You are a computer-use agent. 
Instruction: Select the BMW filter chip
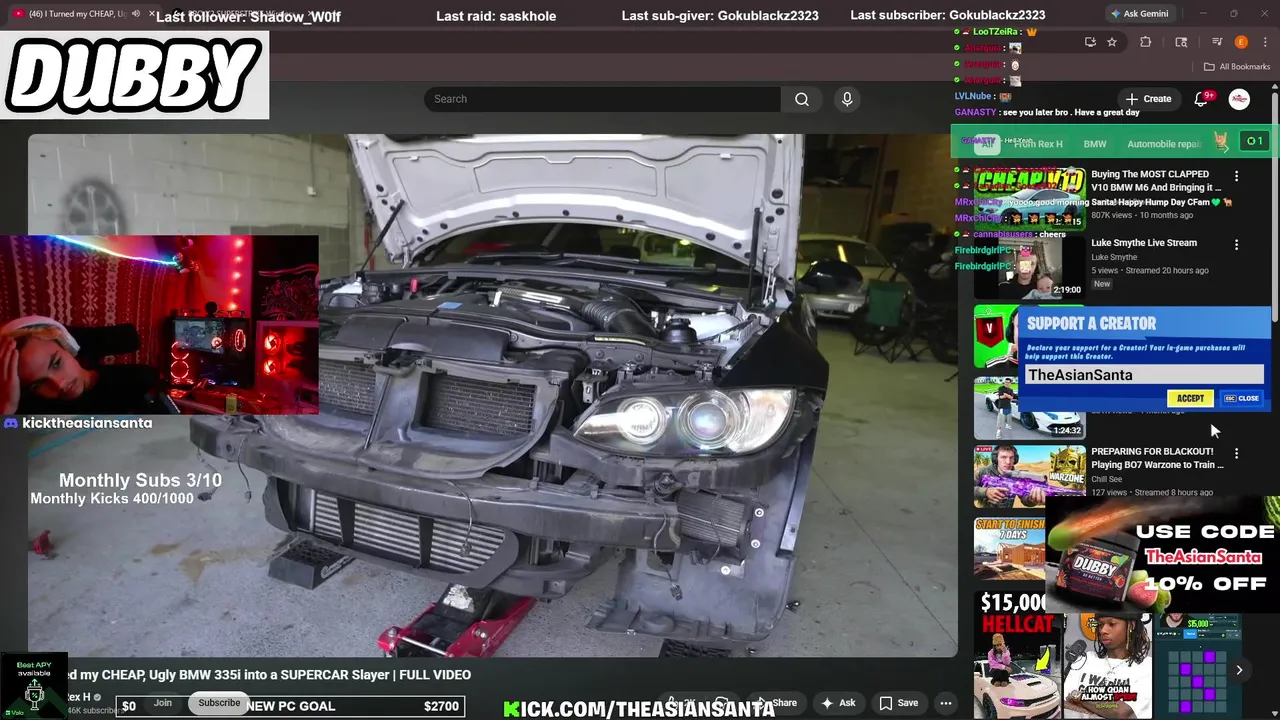pyautogui.click(x=1095, y=144)
